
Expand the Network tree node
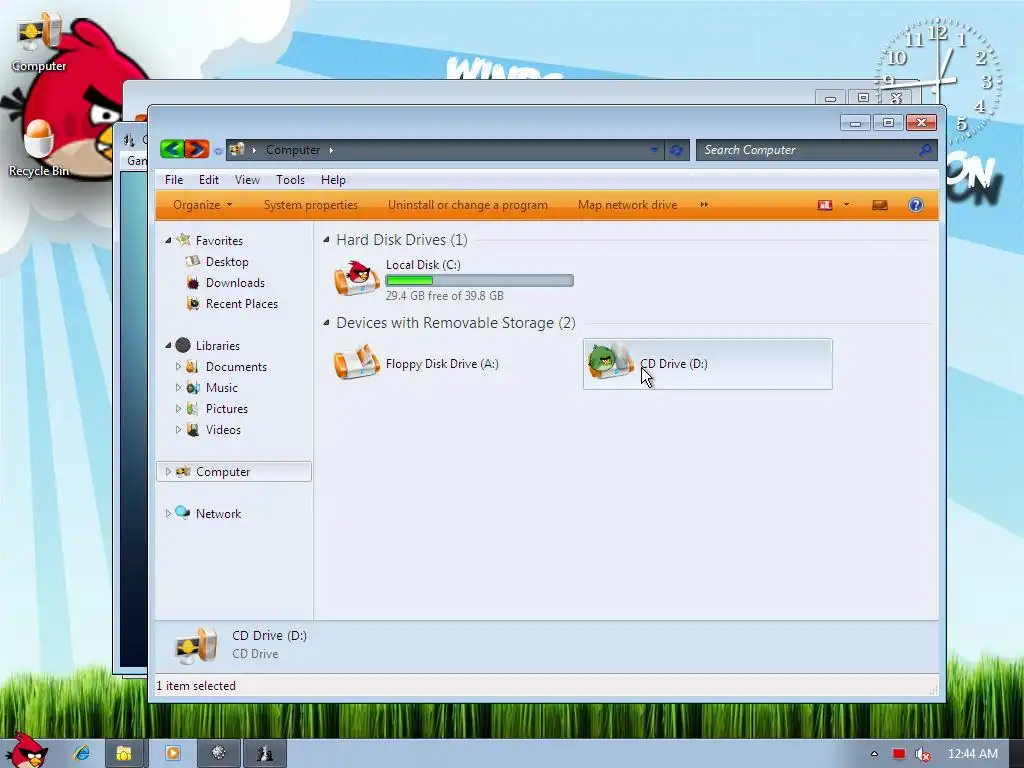pyautogui.click(x=168, y=513)
